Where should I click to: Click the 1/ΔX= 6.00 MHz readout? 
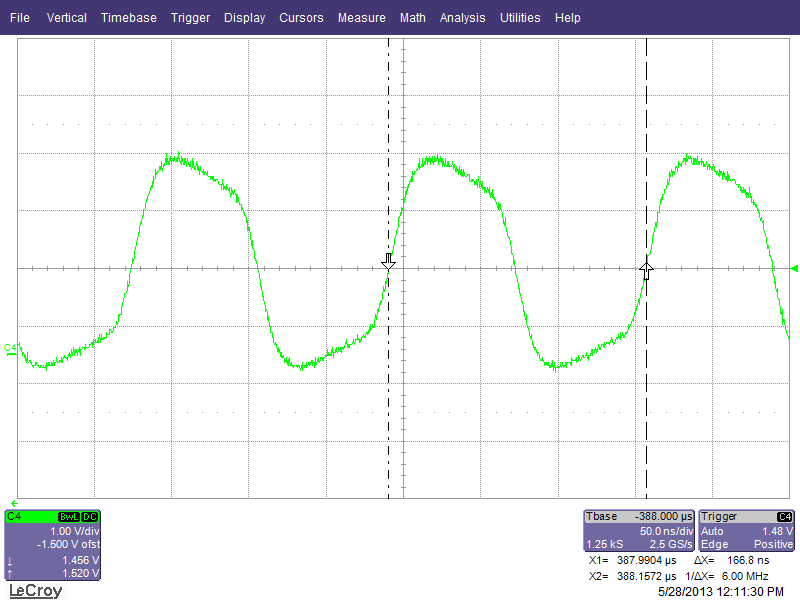click(727, 576)
